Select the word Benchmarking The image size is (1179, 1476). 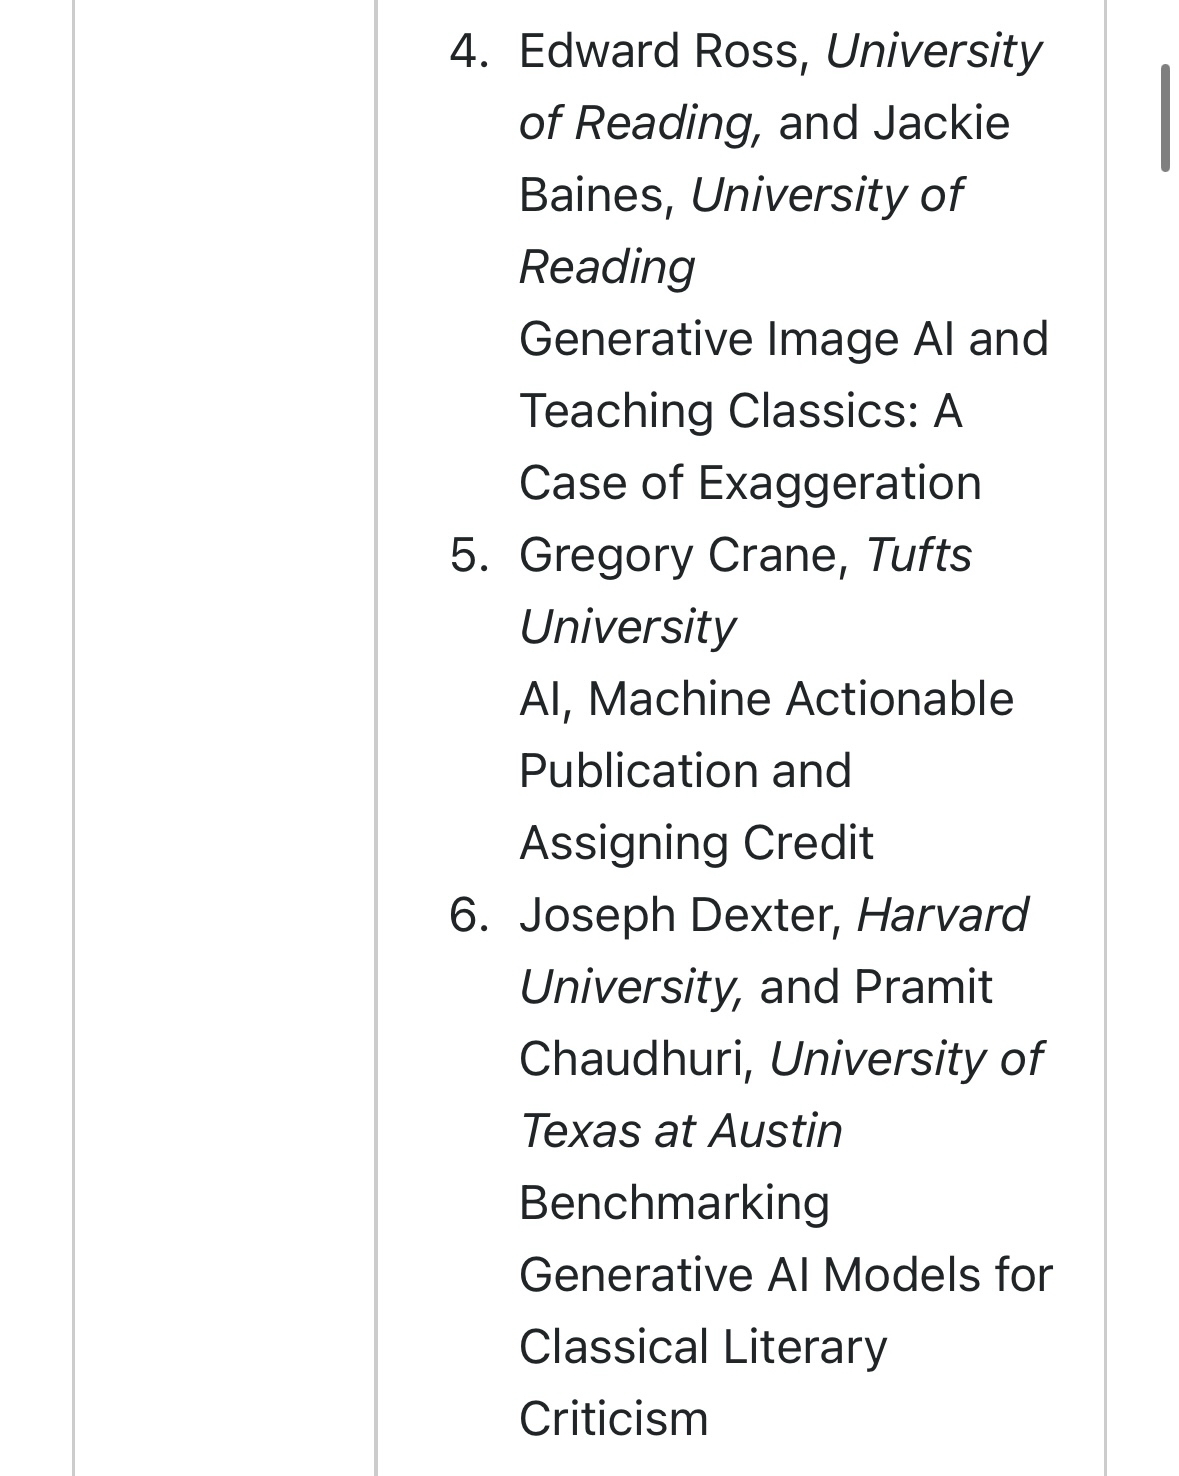pos(674,1203)
